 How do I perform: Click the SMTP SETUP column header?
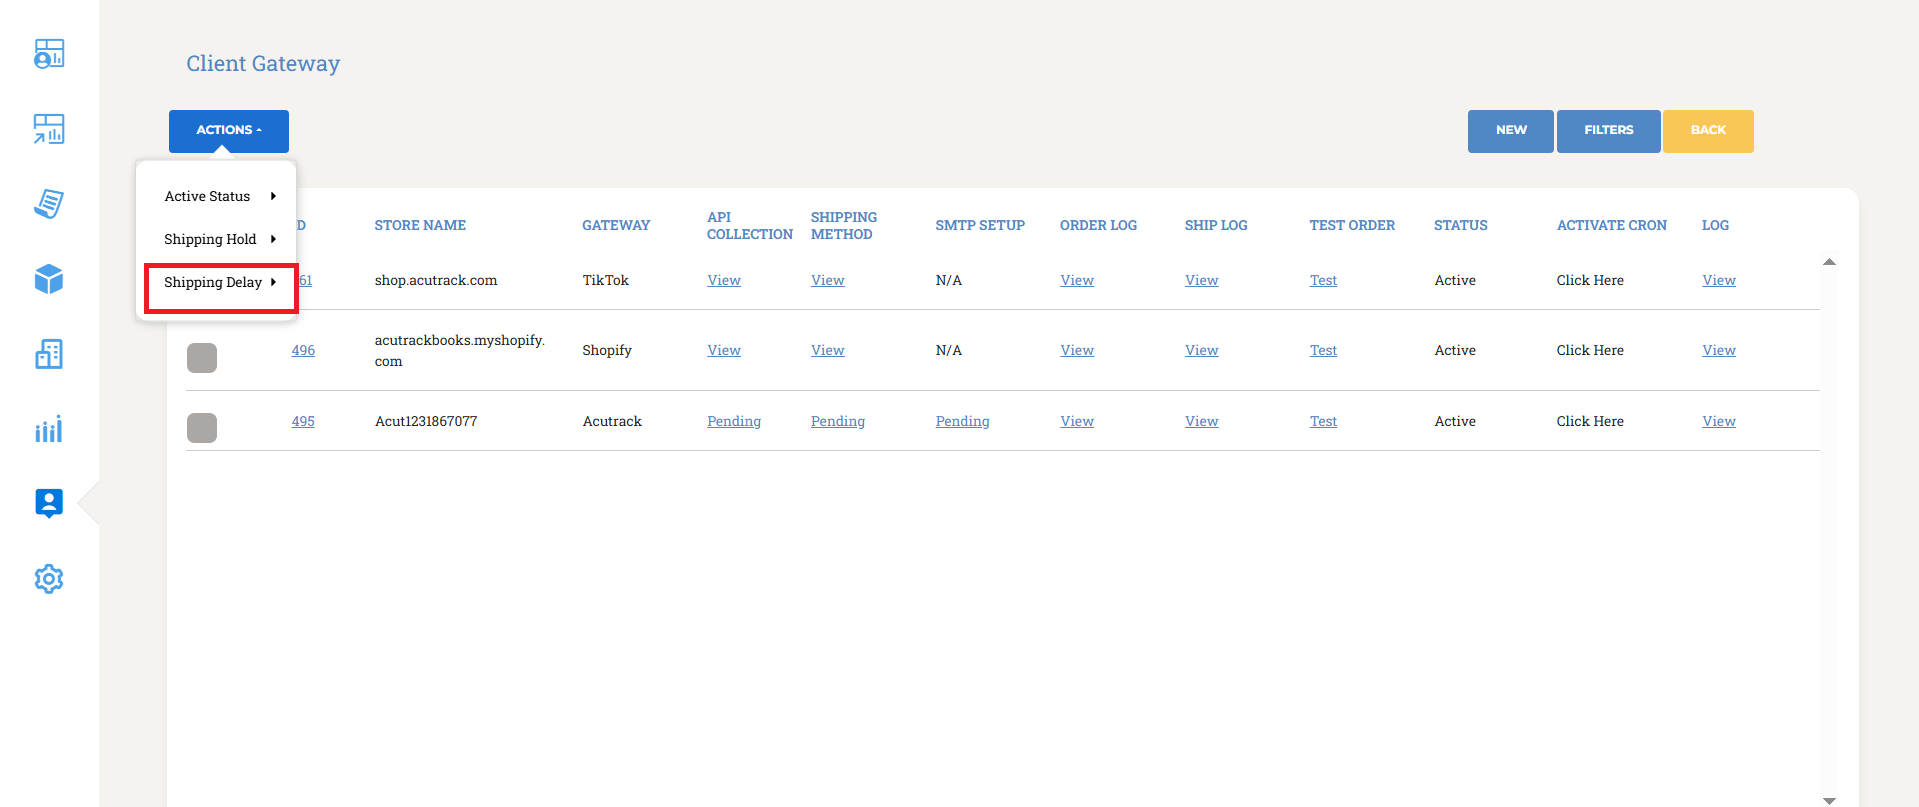click(980, 226)
